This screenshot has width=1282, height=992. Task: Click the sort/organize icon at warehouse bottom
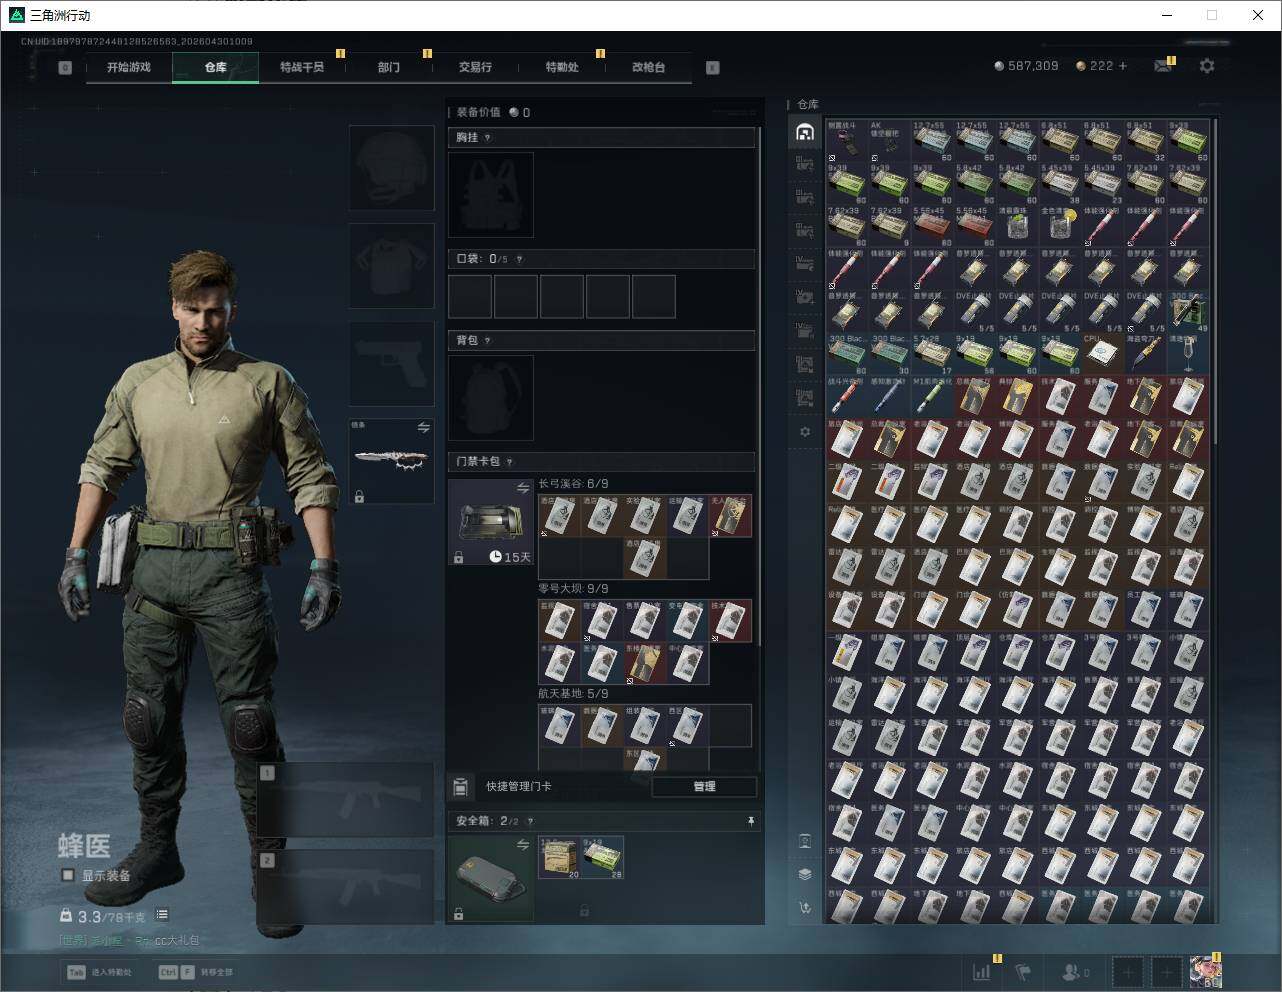pos(805,908)
